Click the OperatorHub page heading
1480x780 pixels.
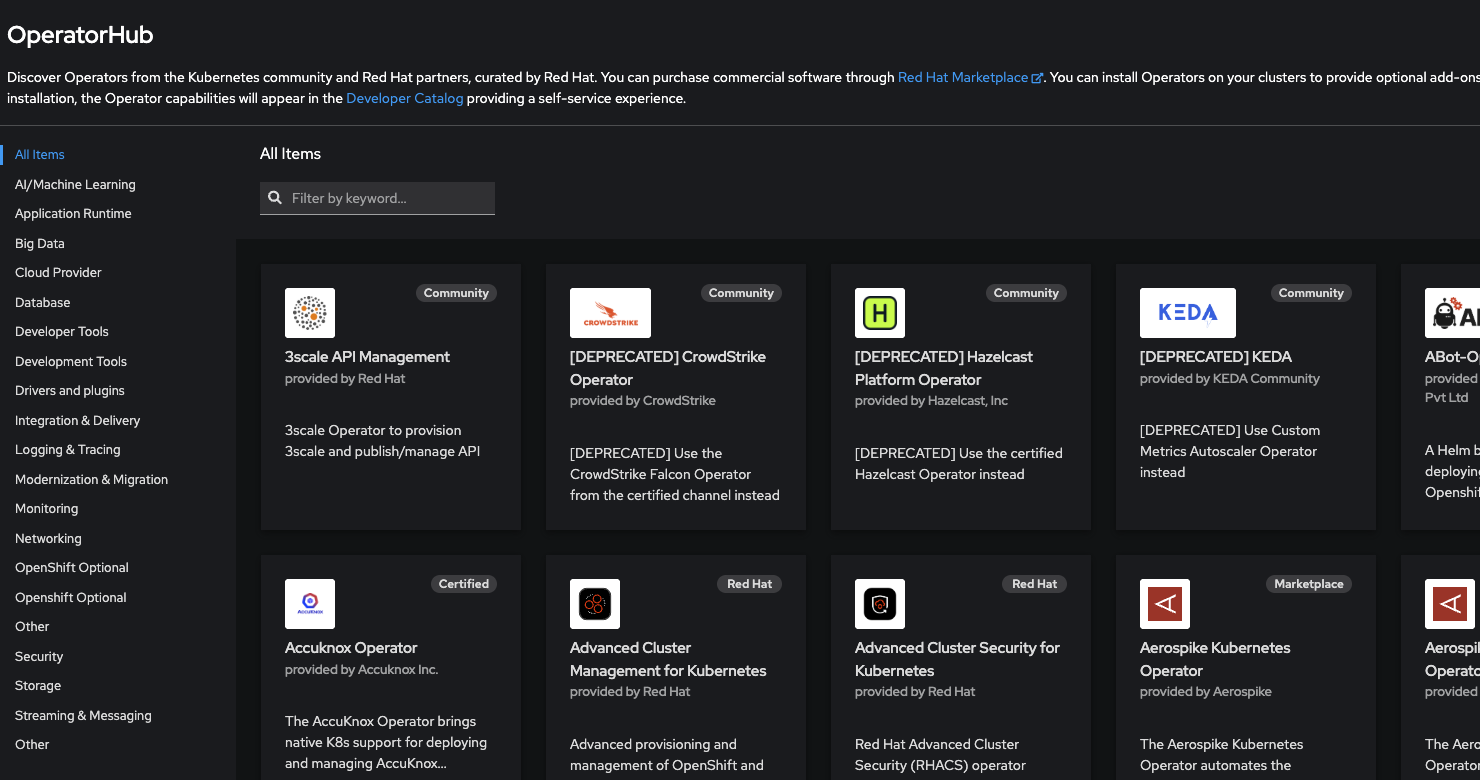tap(80, 35)
